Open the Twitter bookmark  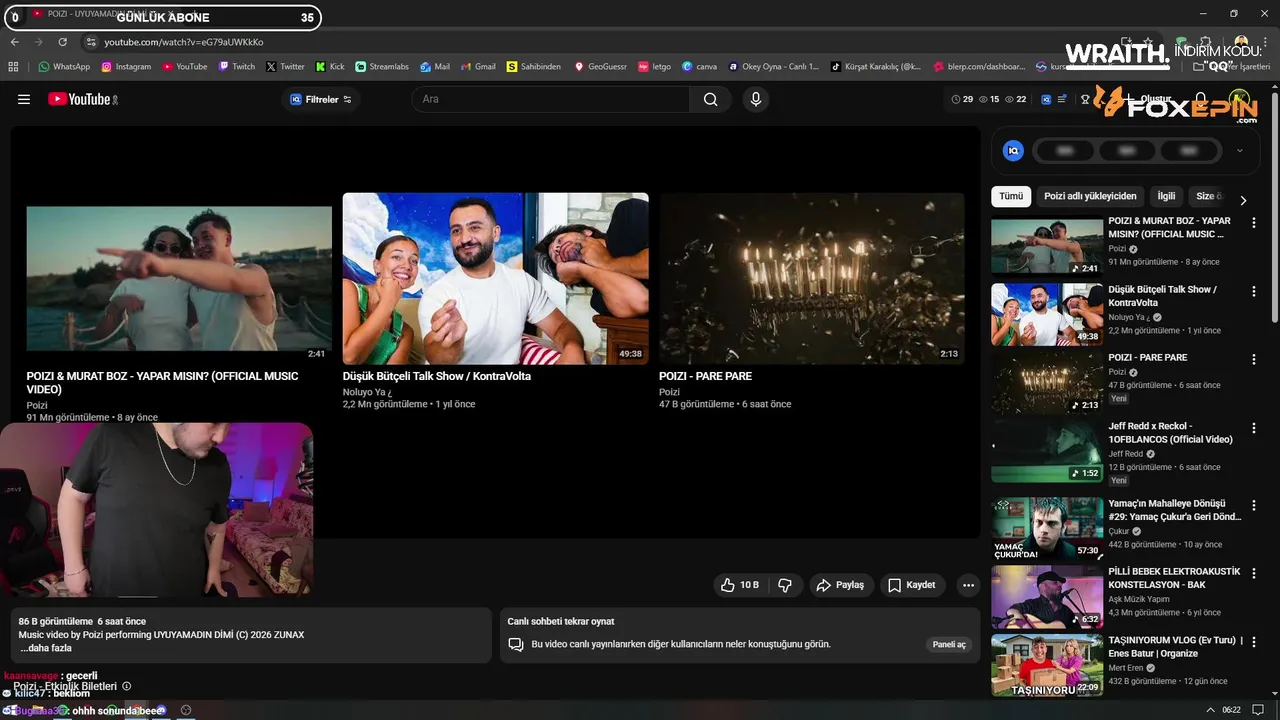285,67
